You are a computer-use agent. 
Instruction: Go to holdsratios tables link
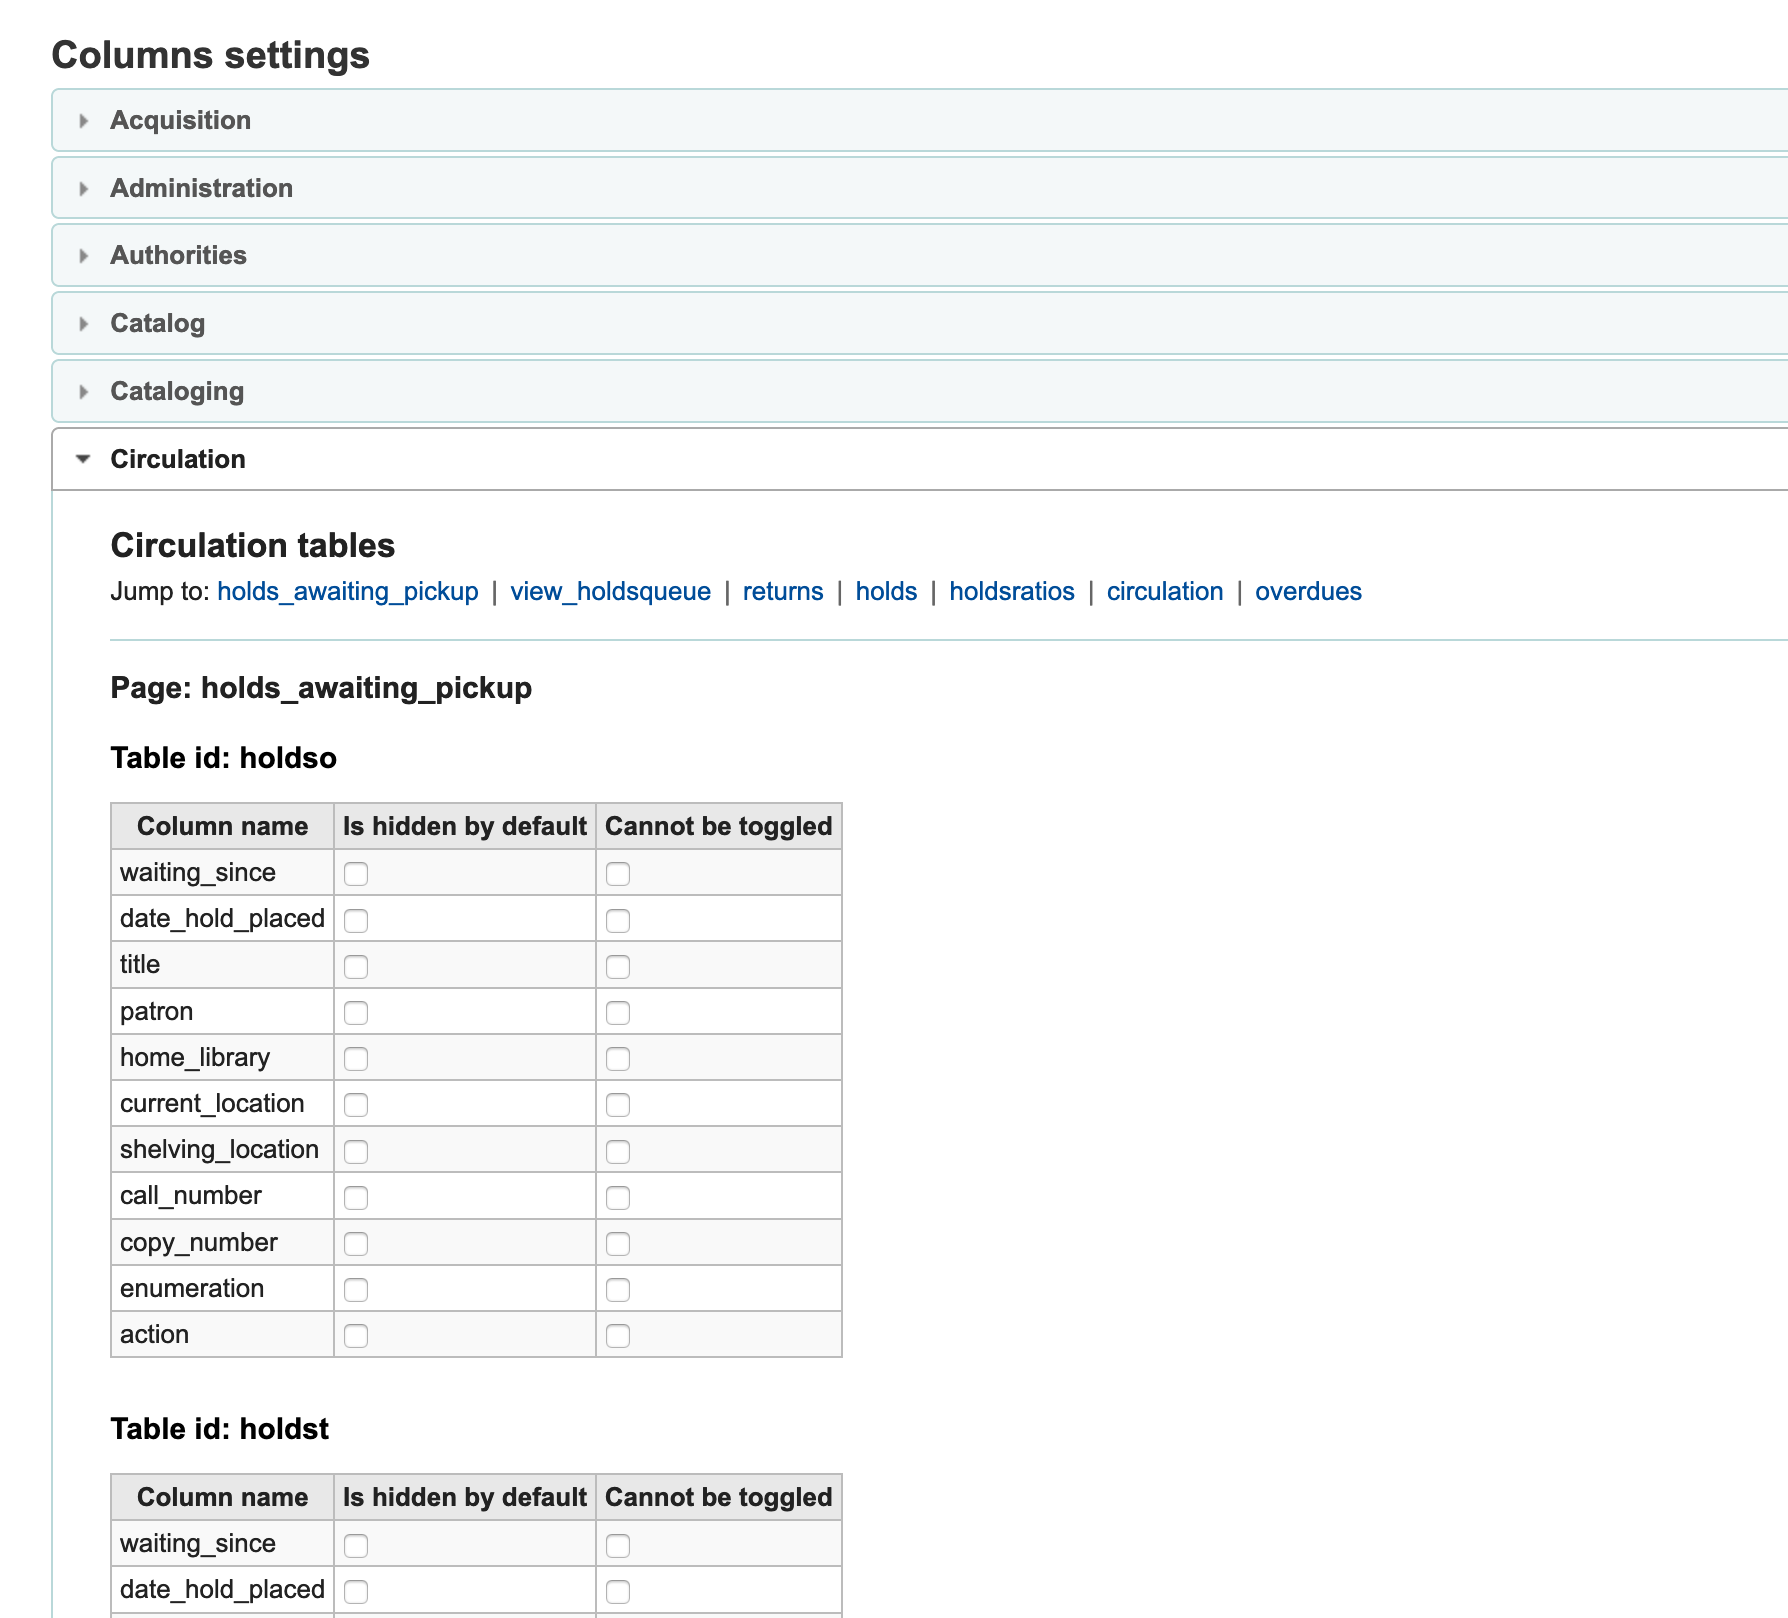[1011, 591]
